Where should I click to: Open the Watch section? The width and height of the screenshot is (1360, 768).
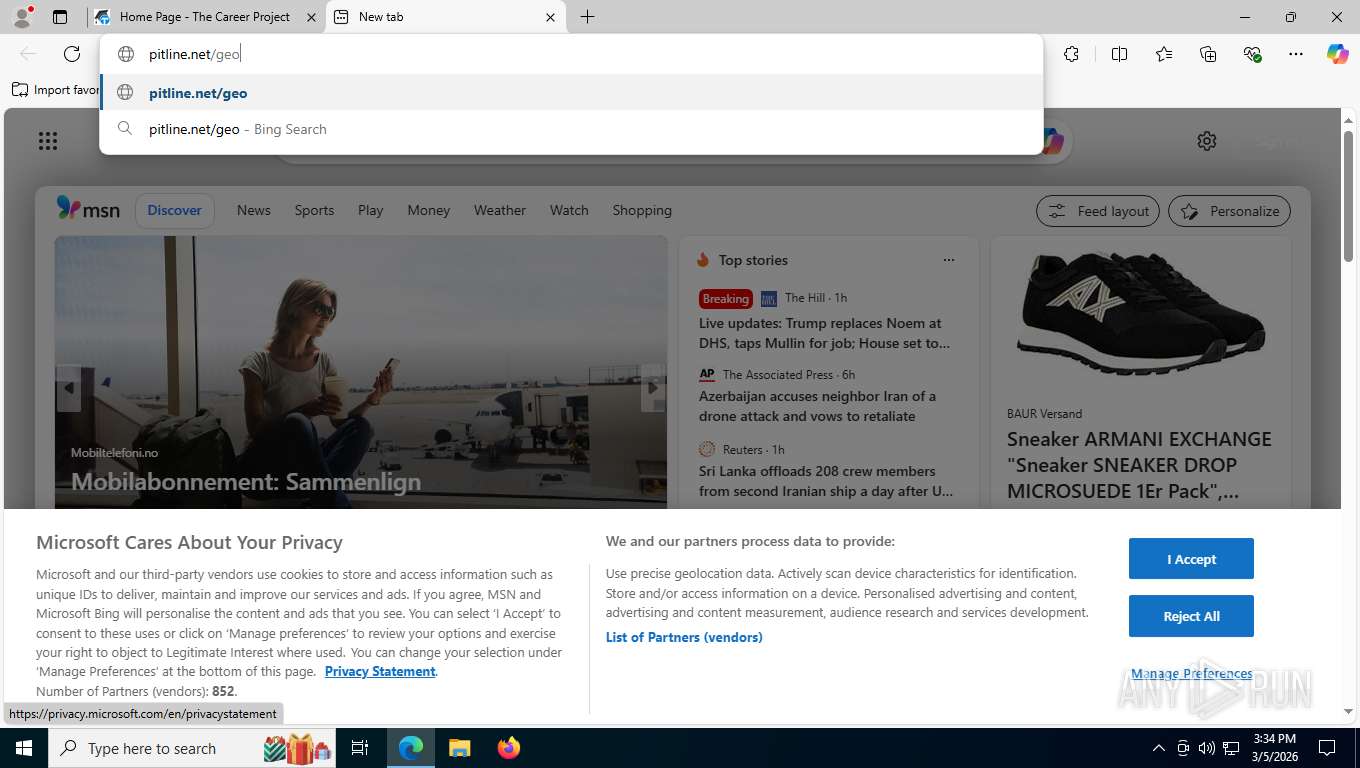[569, 210]
